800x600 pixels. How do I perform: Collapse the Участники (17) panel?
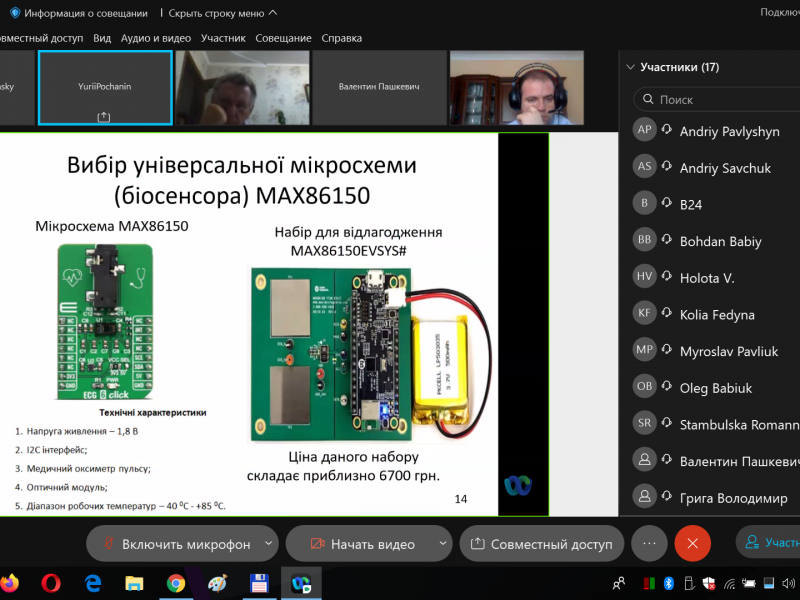[630, 68]
